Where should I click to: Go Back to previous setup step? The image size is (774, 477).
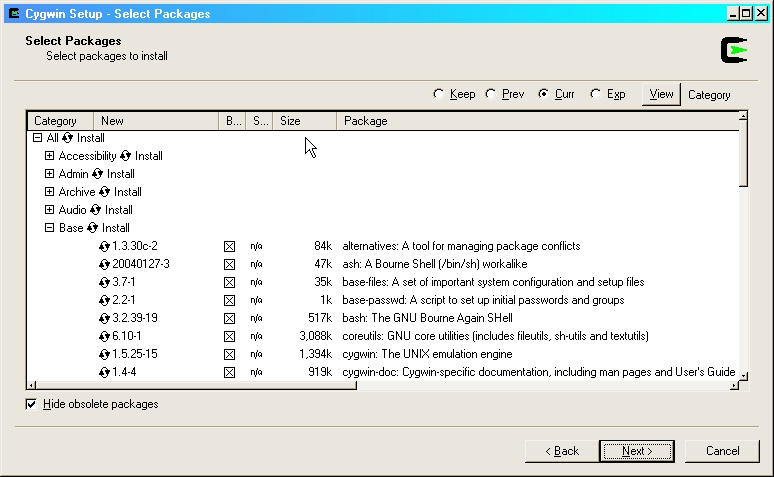point(562,451)
